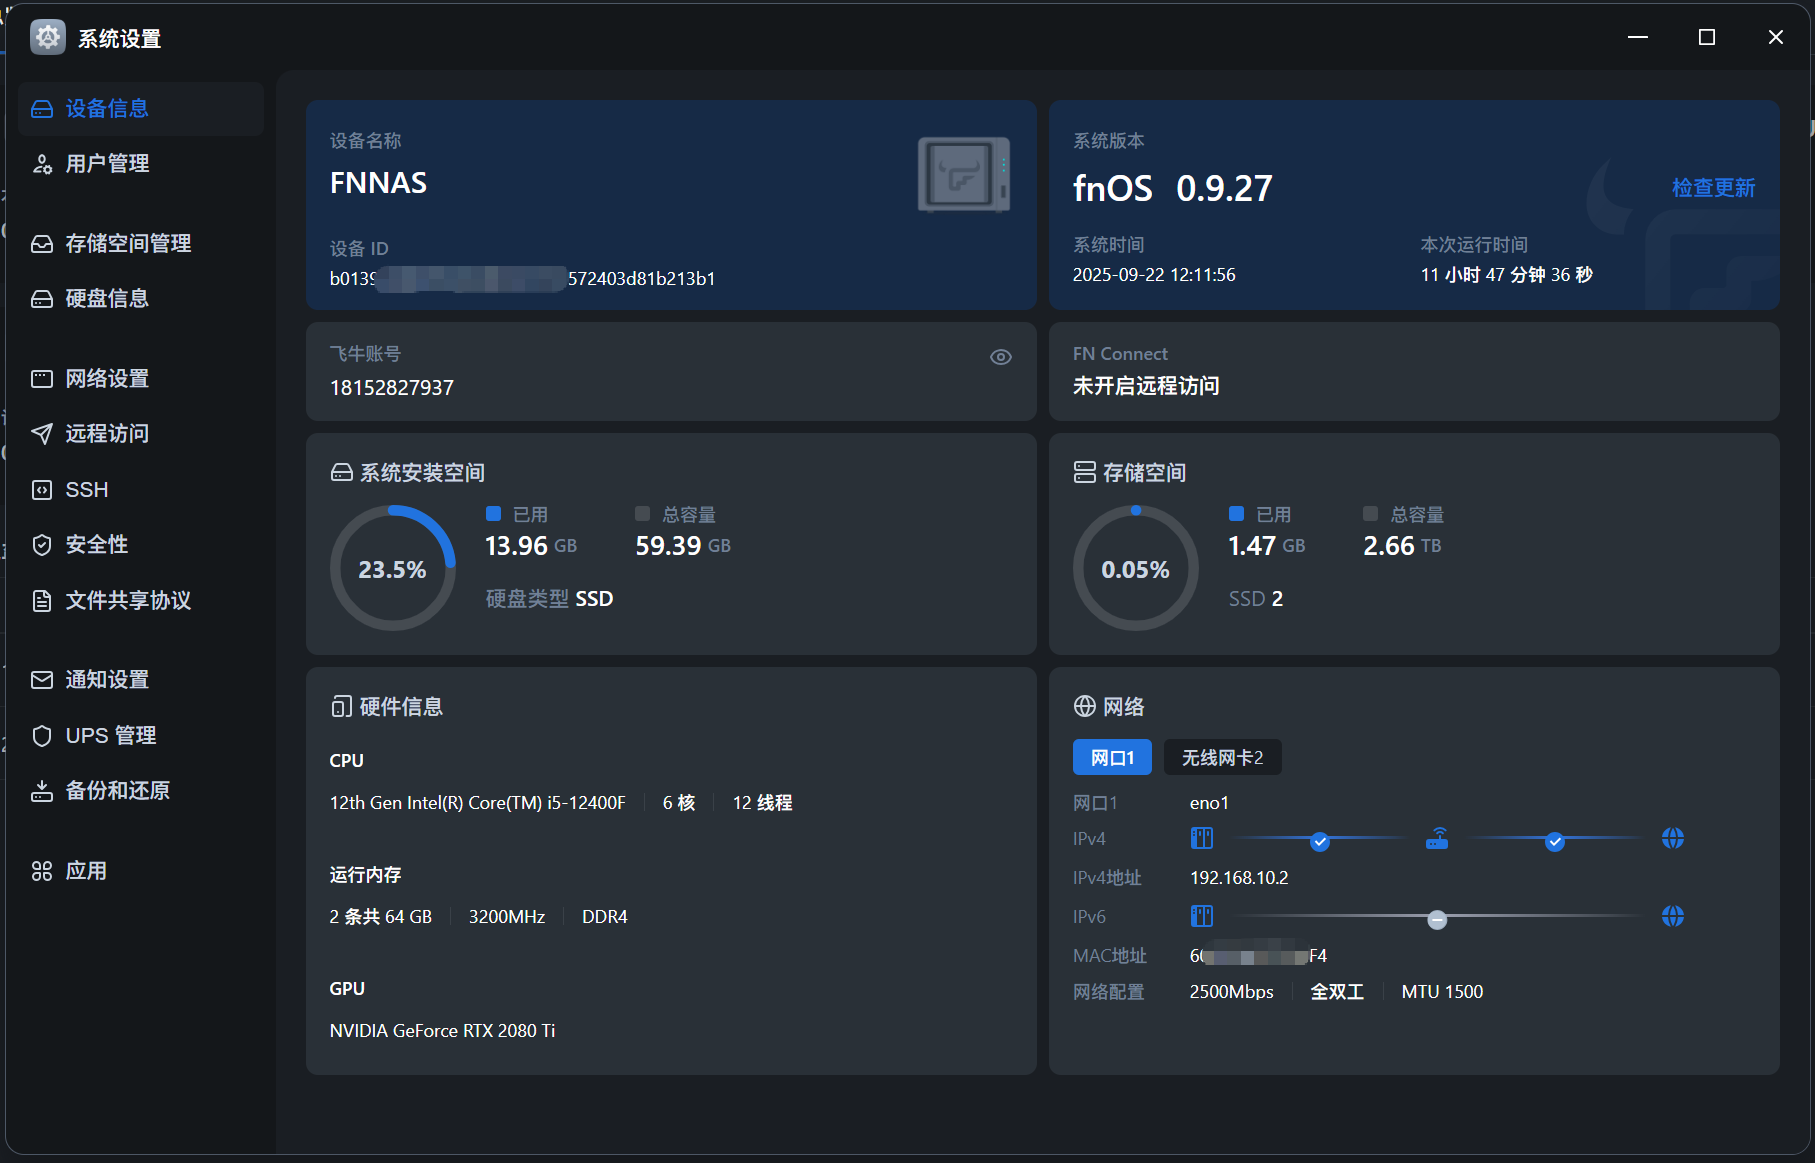Open 用户管理 in the sidebar
This screenshot has width=1815, height=1163.
click(141, 164)
